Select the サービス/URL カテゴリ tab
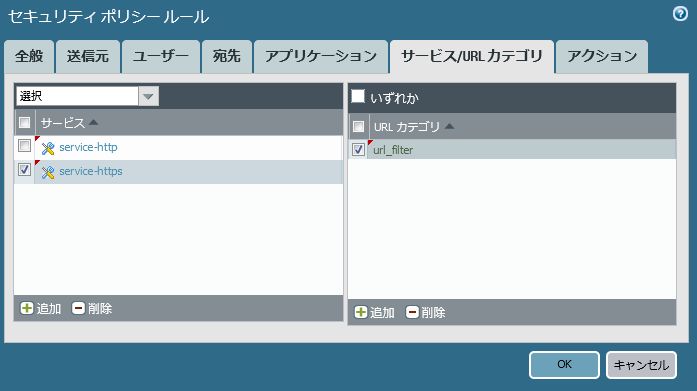Image resolution: width=697 pixels, height=391 pixels. [472, 56]
